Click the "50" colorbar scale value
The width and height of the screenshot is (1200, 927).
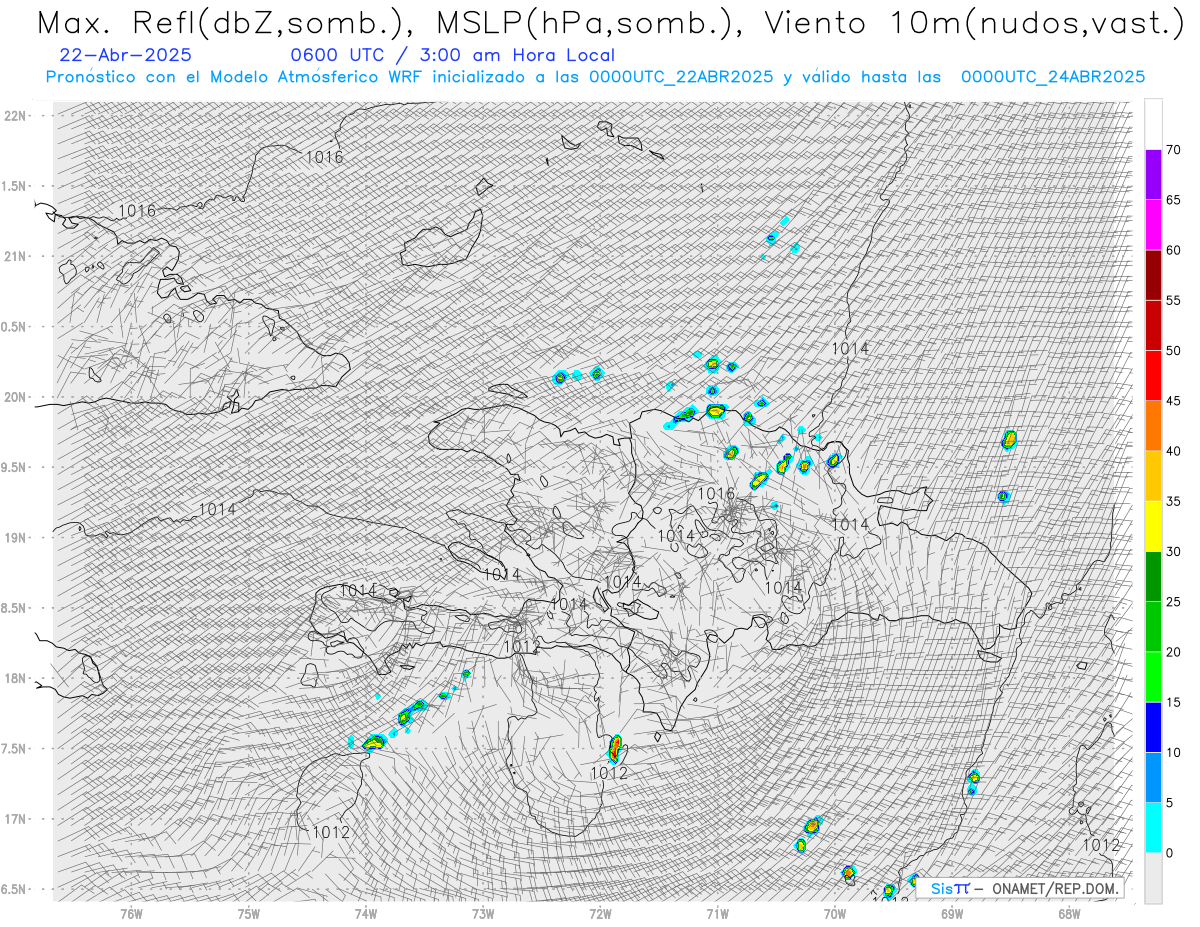[x=1173, y=351]
